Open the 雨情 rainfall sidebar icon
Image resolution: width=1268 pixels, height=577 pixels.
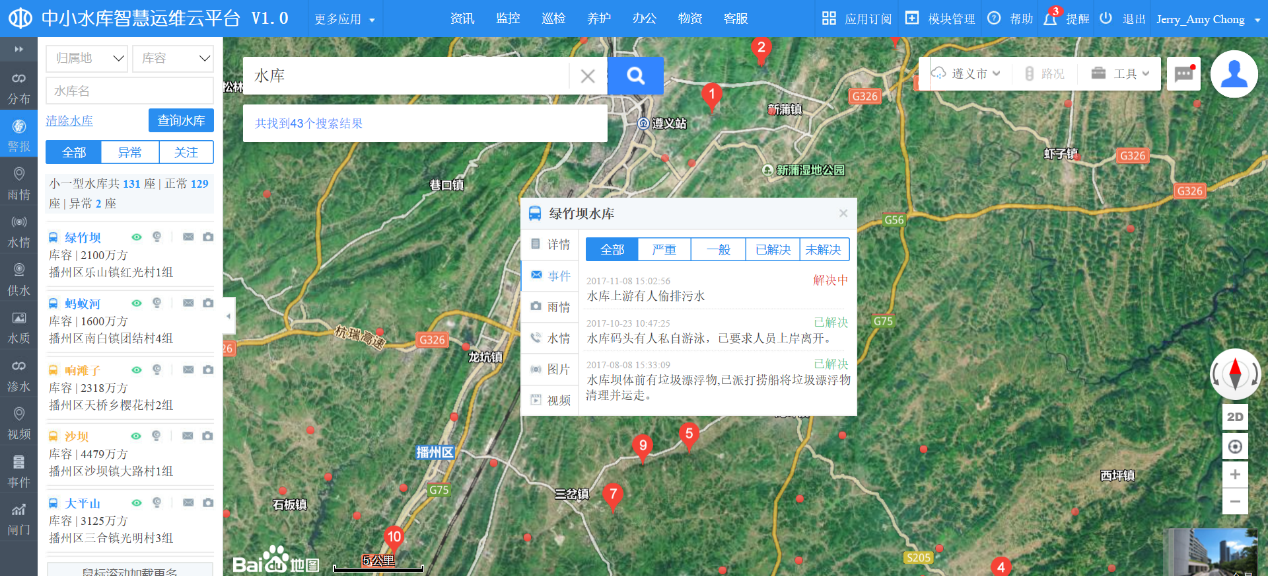tap(18, 183)
